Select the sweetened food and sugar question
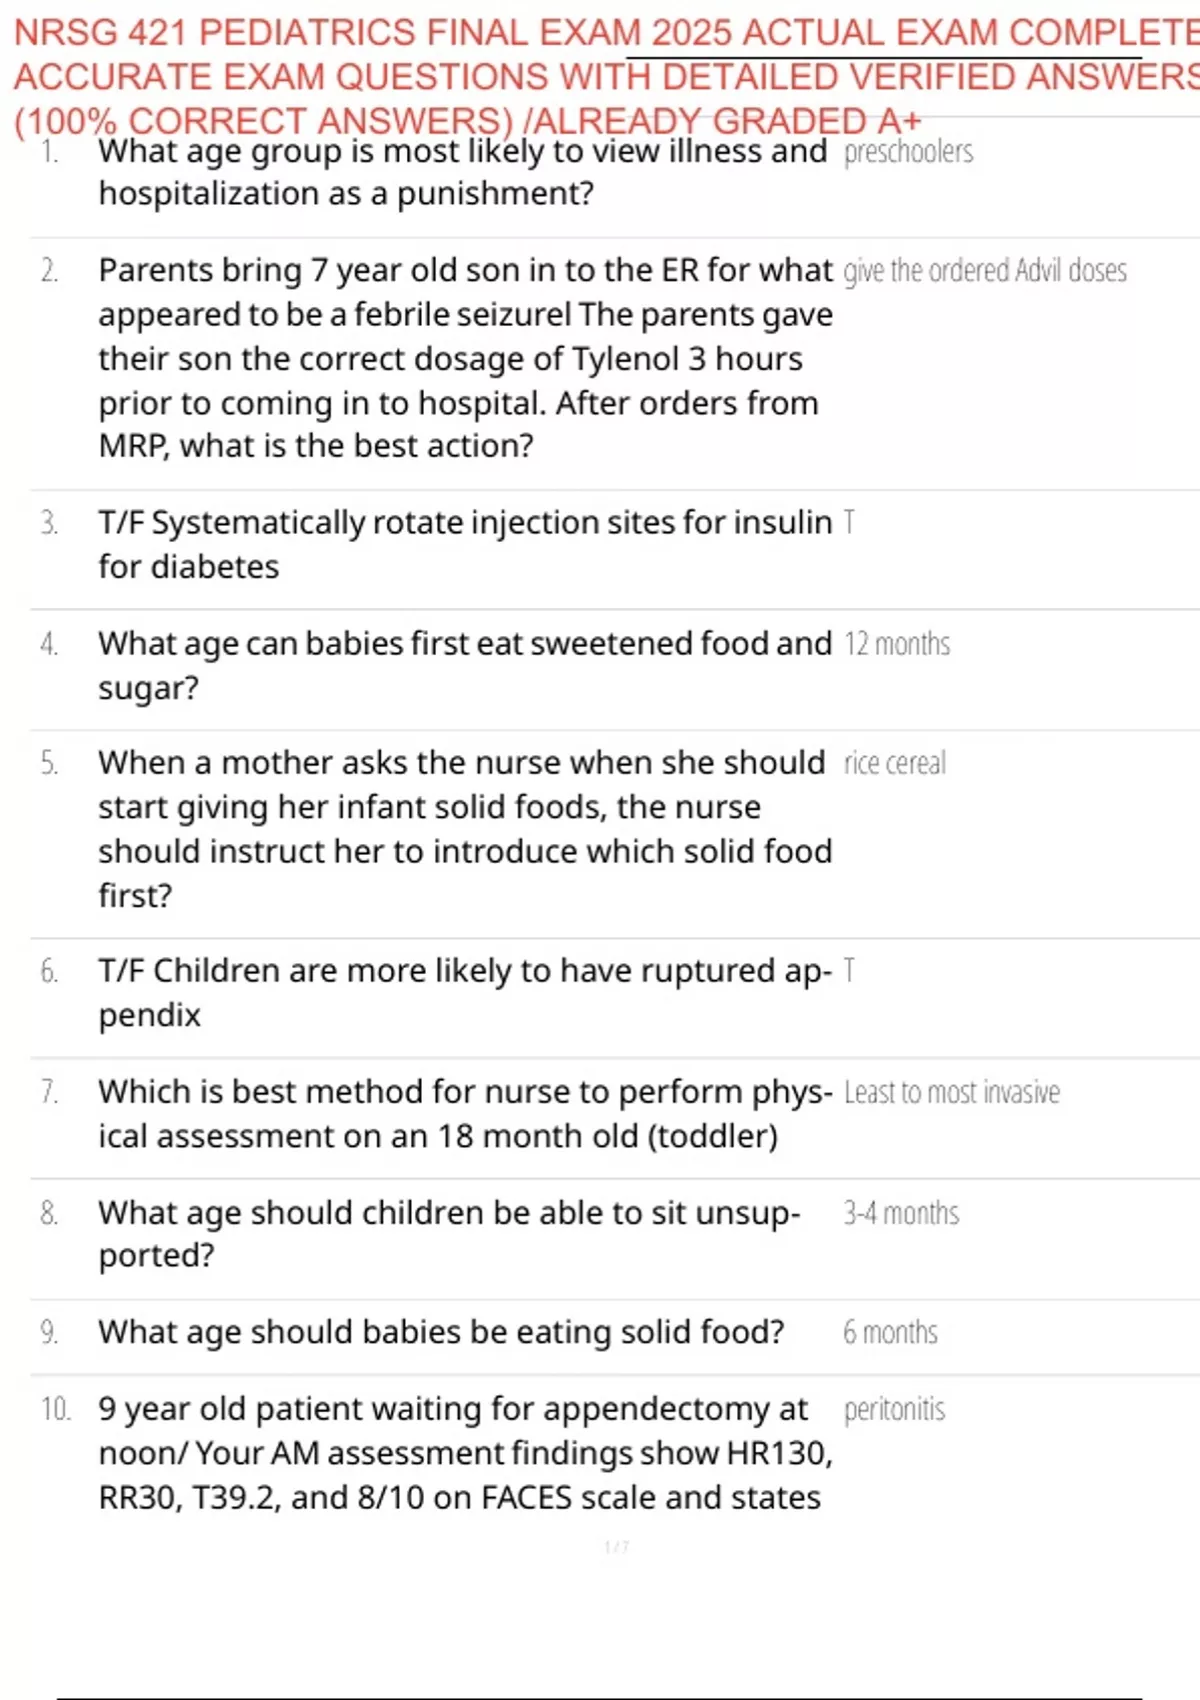Viewport: 1200px width, 1700px height. point(465,665)
